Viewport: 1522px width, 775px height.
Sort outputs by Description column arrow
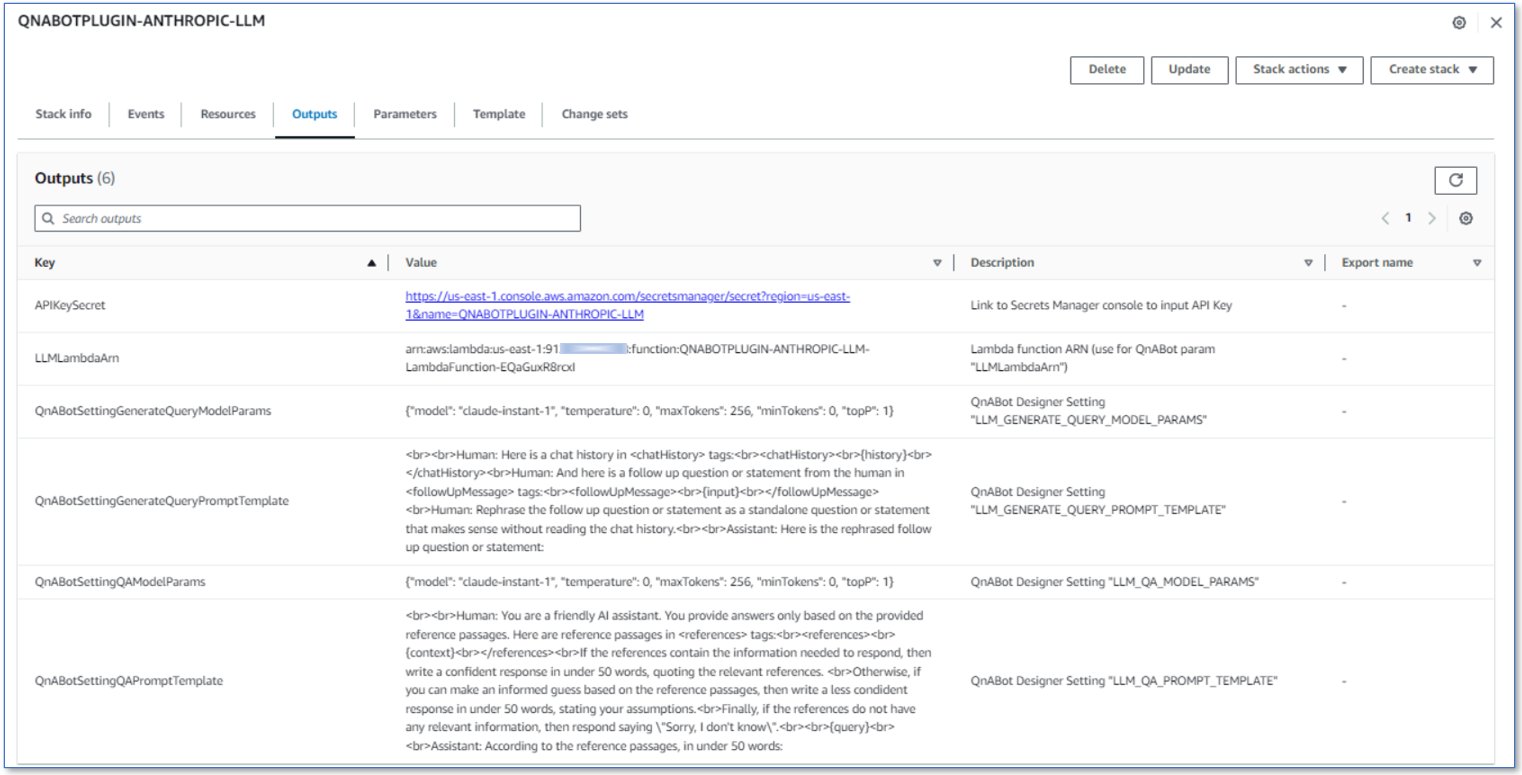tap(1308, 263)
